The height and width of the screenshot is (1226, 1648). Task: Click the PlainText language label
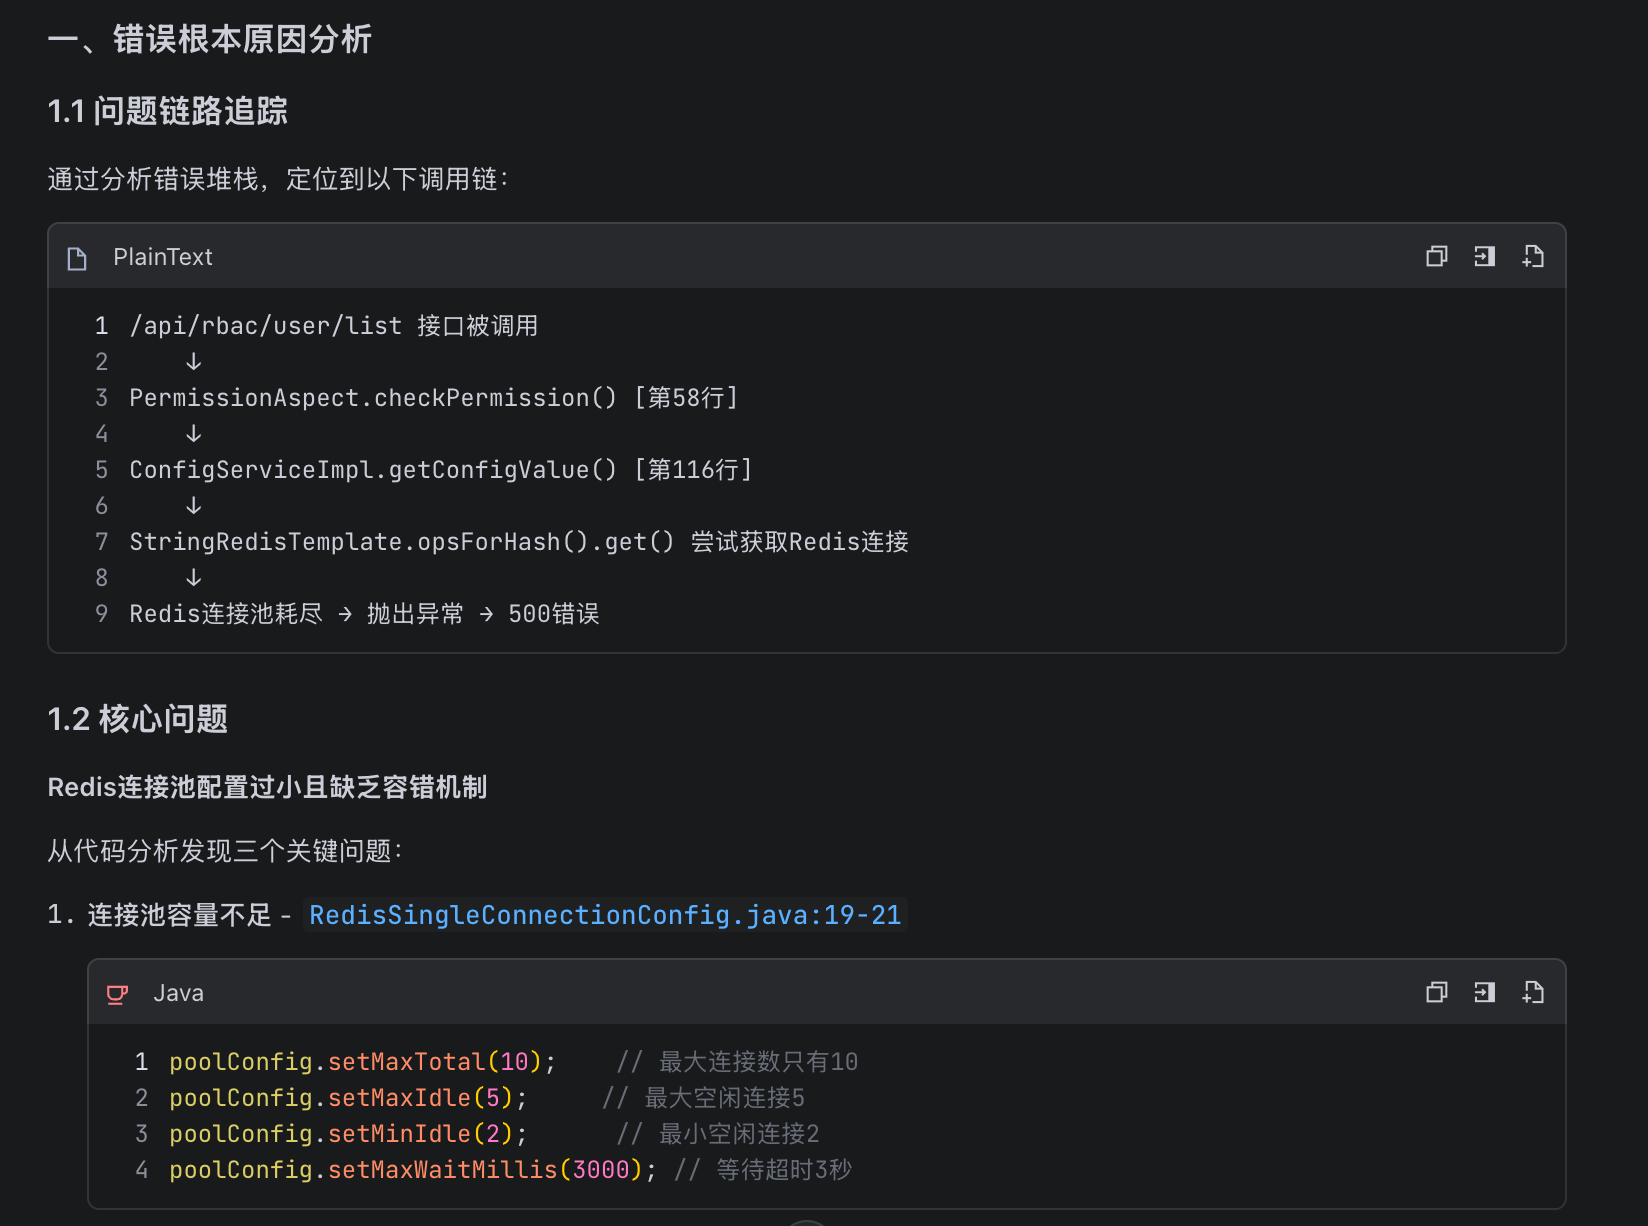163,257
